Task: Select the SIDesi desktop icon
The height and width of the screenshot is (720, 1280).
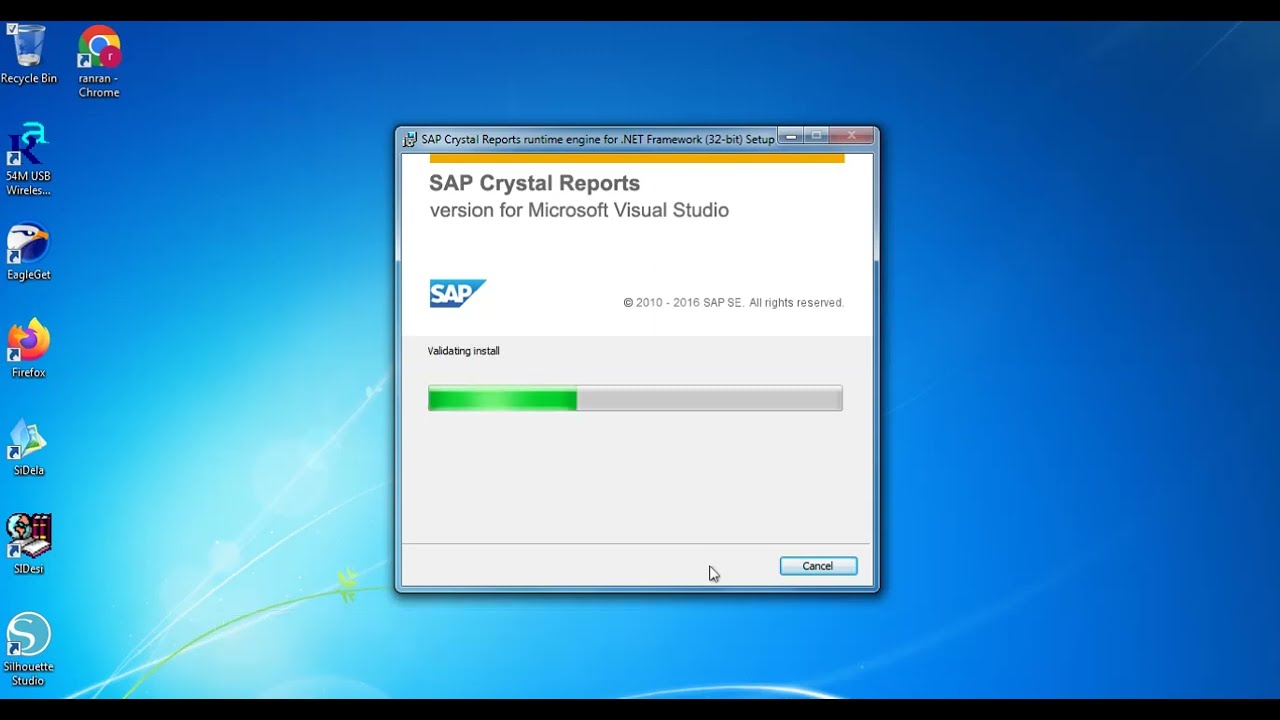Action: coord(28,545)
